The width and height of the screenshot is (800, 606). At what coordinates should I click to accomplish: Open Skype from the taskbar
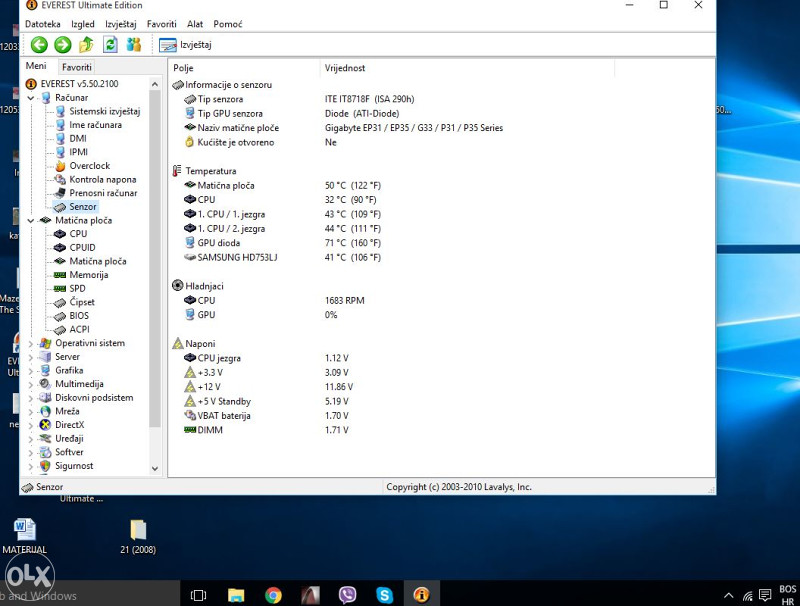point(385,595)
